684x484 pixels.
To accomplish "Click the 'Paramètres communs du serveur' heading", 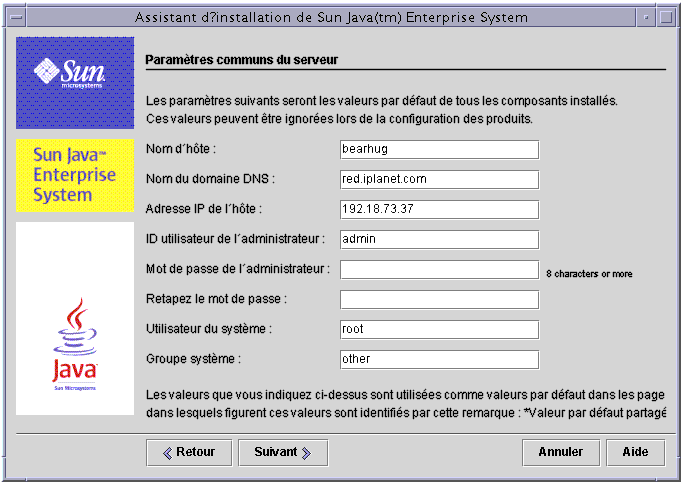I will point(242,60).
